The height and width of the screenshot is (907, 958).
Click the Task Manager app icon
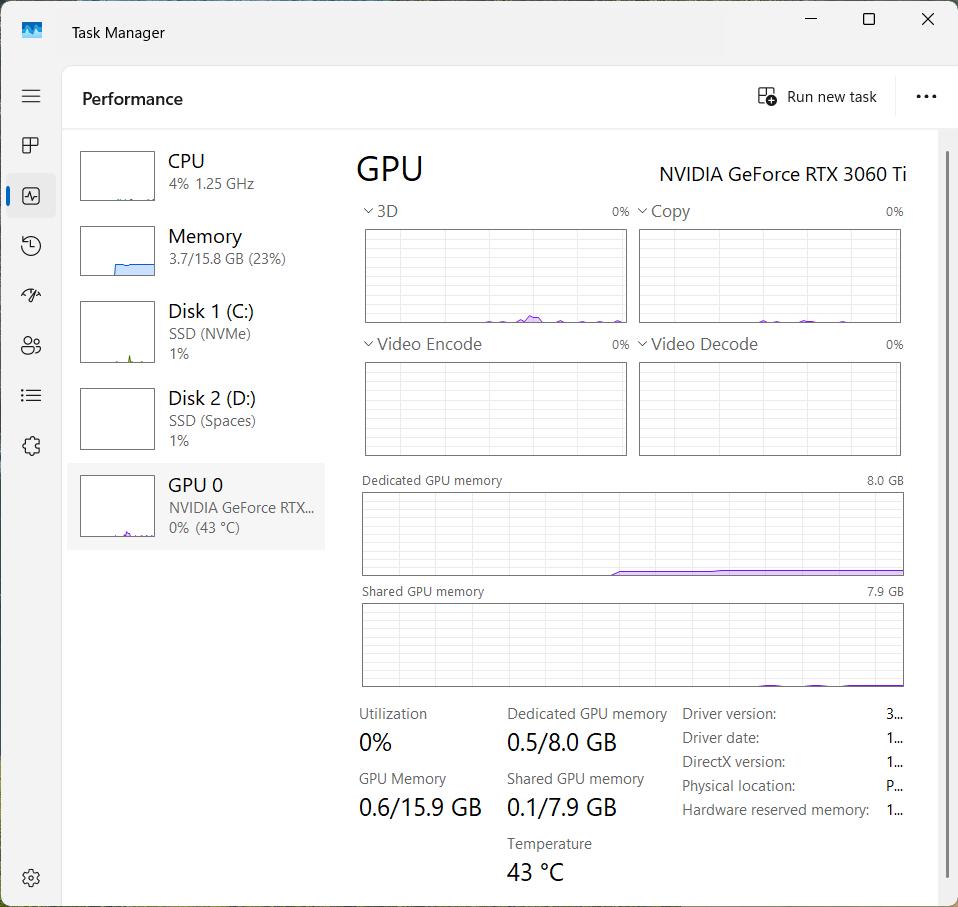pos(32,30)
